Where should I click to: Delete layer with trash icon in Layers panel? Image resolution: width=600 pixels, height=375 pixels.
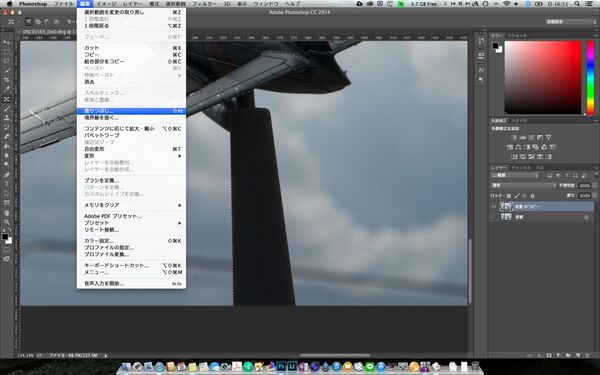[587, 355]
